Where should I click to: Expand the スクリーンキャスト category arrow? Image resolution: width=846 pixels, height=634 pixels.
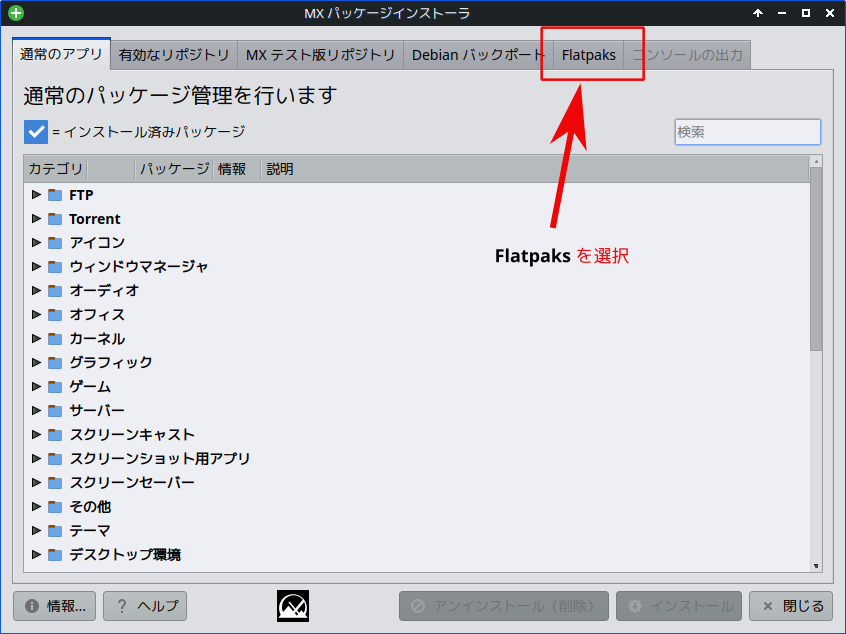(x=36, y=434)
